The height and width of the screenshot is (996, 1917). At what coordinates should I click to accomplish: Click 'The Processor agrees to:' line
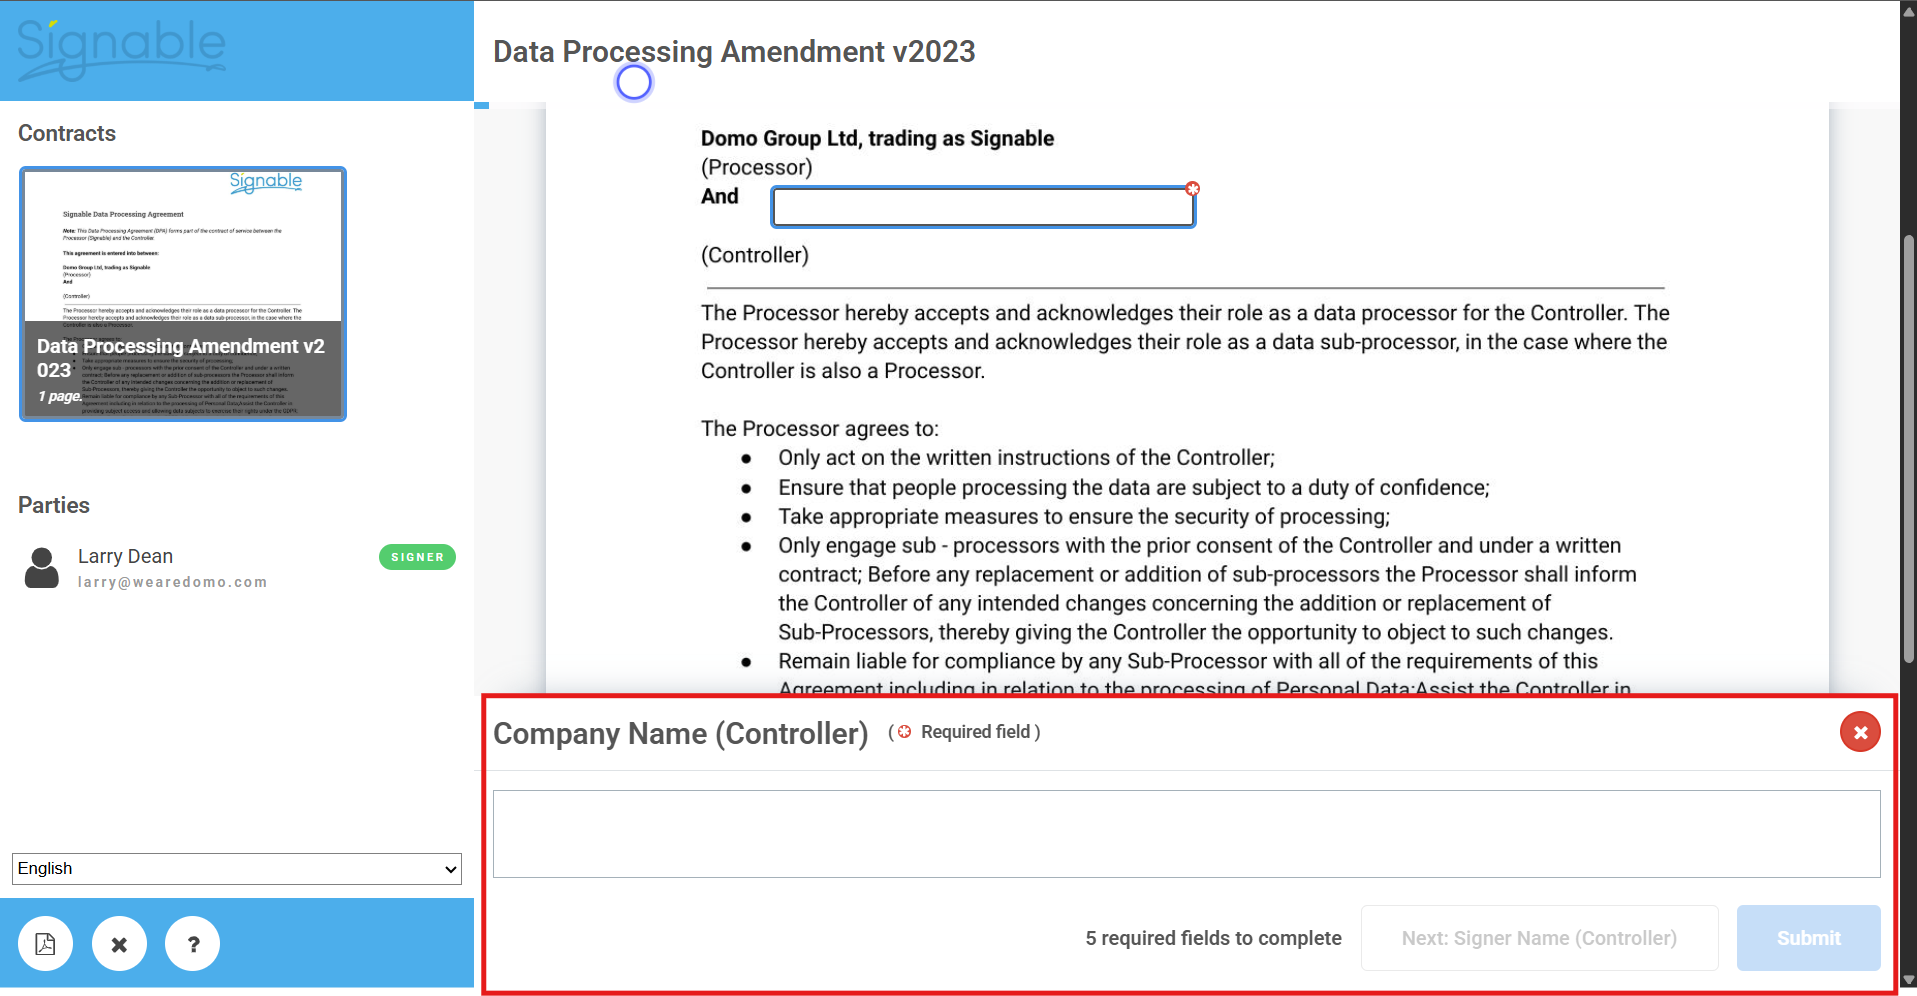tap(820, 429)
